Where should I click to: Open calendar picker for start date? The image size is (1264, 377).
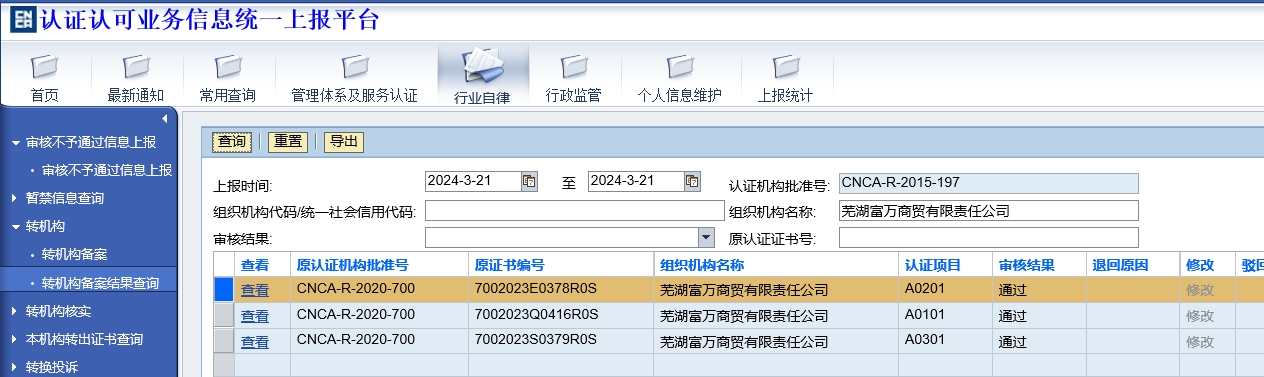pos(529,181)
